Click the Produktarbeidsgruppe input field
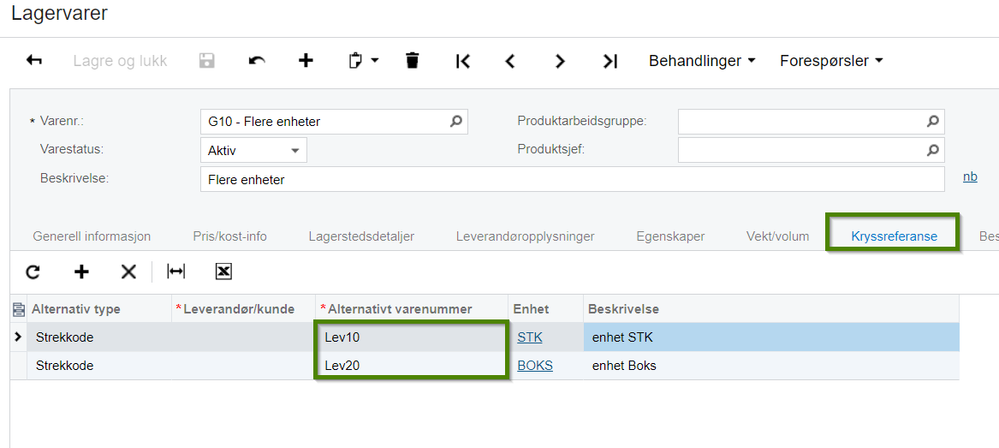 [x=811, y=121]
